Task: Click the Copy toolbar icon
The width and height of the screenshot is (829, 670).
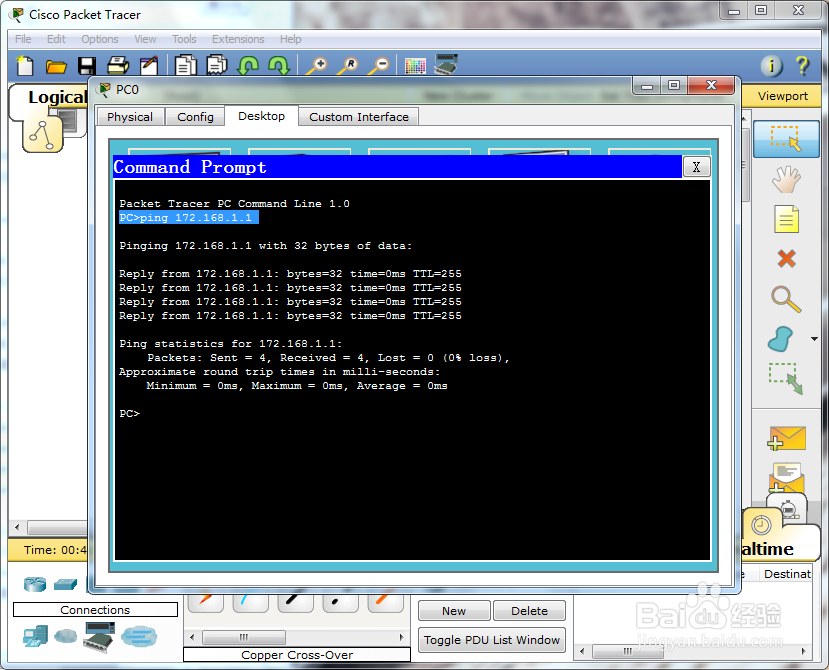Action: point(186,66)
